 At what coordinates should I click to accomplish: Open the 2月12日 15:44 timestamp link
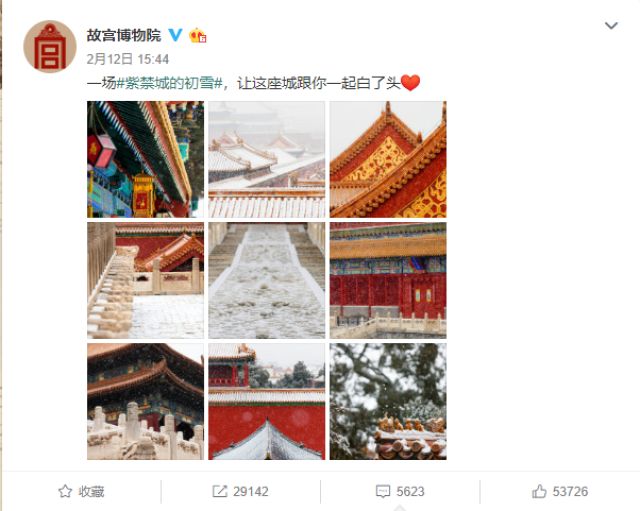[128, 59]
